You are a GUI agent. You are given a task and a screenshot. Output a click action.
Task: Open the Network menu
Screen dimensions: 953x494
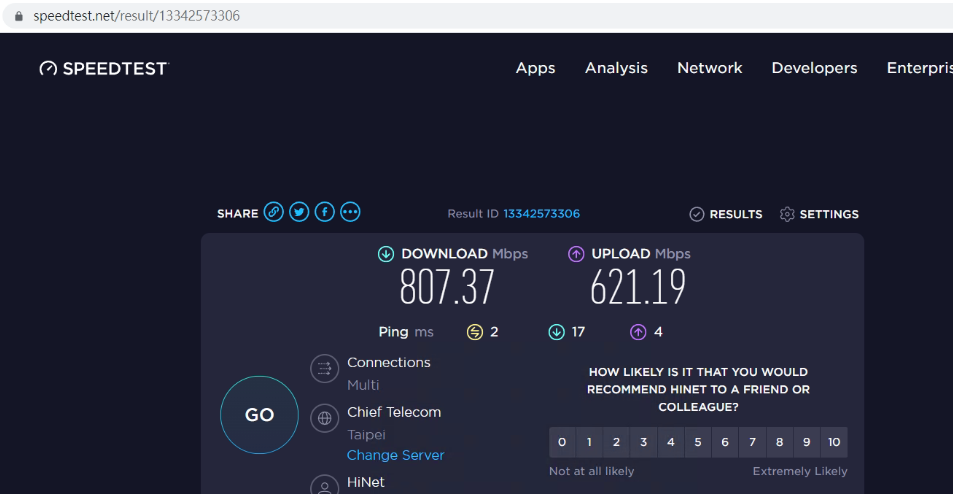pyautogui.click(x=710, y=68)
